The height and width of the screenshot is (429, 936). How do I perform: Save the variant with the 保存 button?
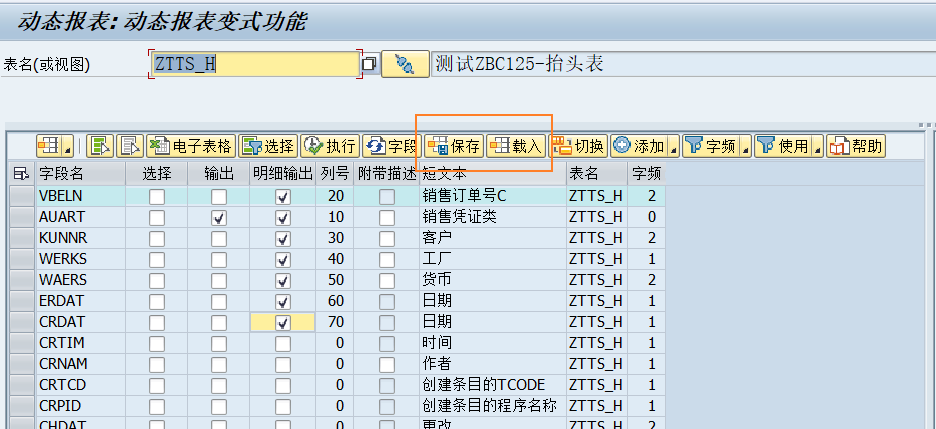[454, 146]
